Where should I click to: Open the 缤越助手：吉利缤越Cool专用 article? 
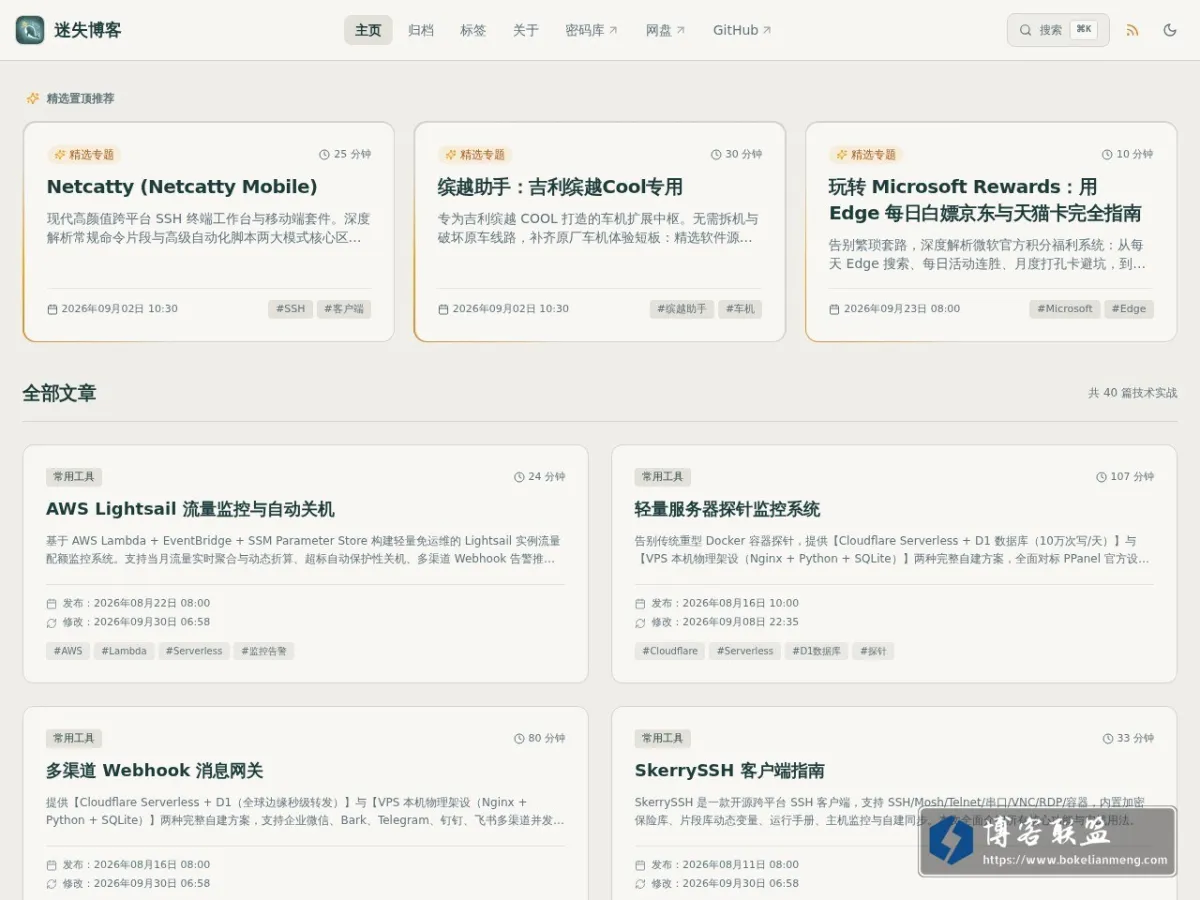pos(560,187)
